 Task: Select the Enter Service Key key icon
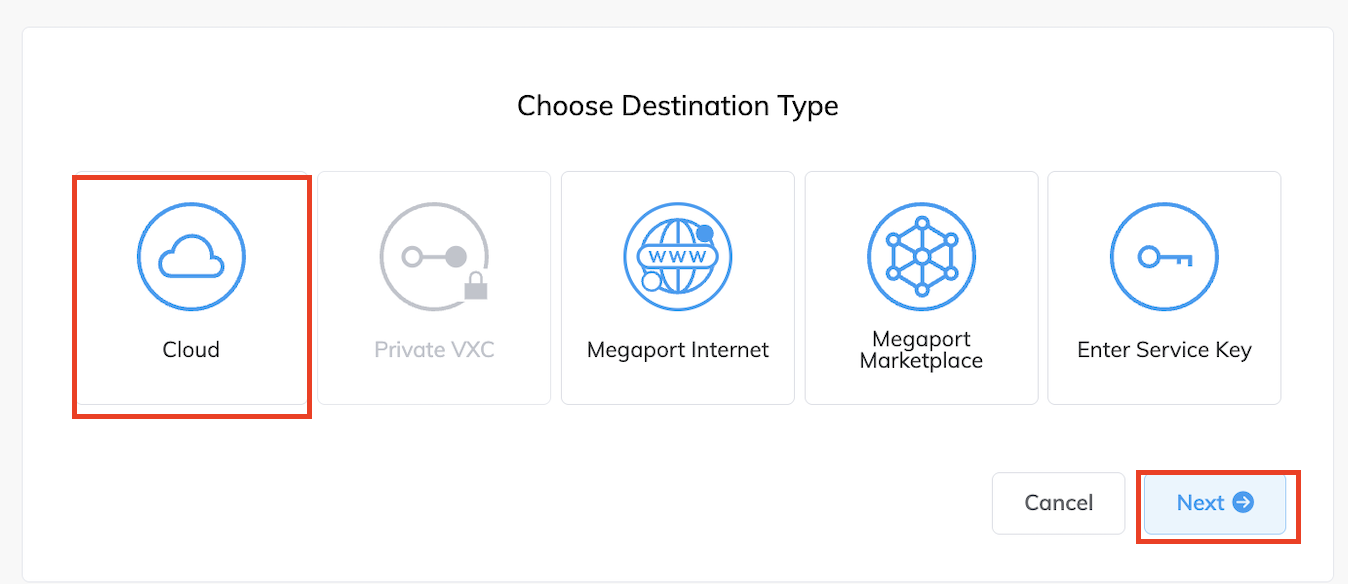pos(1164,256)
